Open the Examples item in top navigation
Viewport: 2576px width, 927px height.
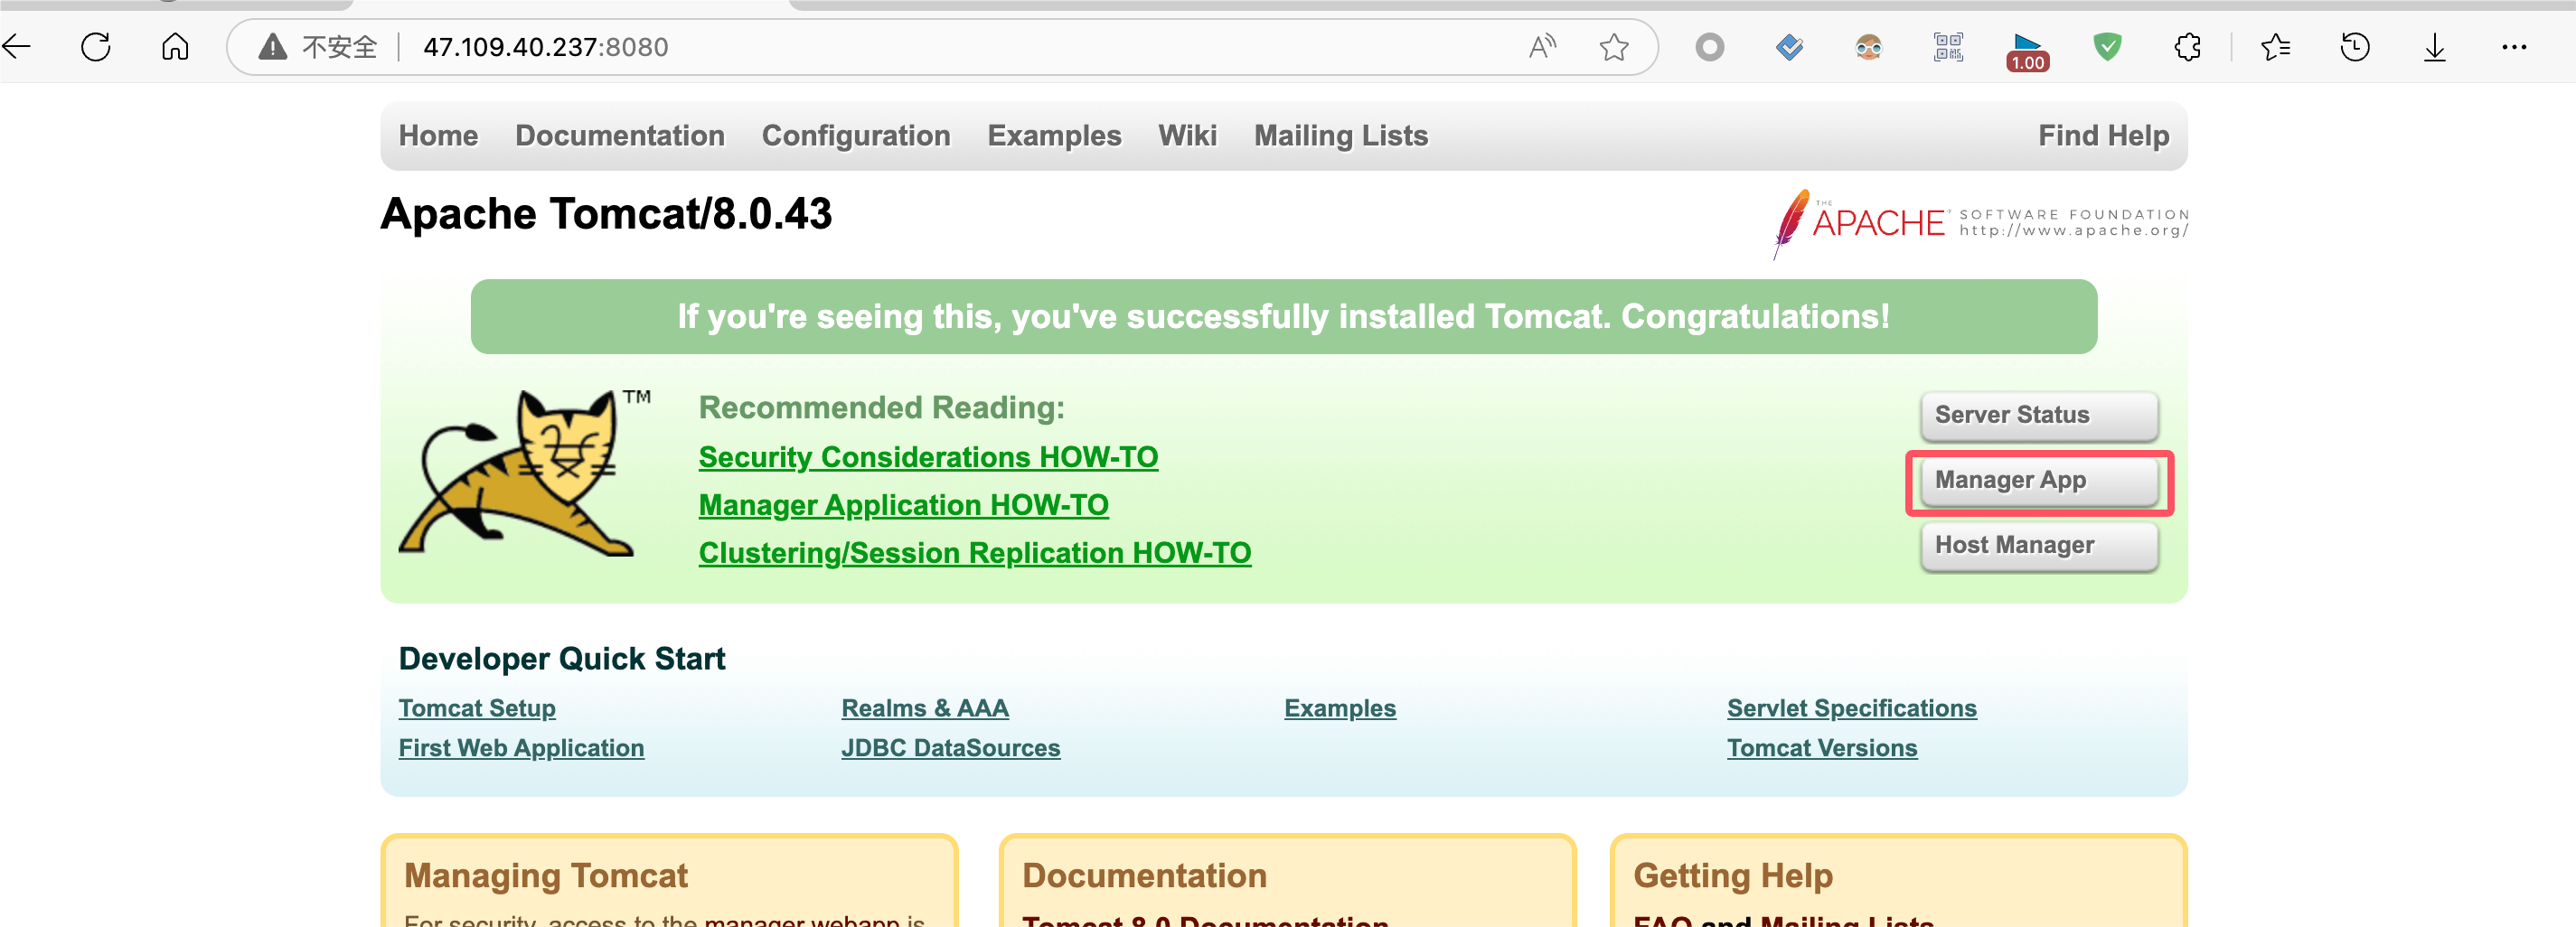1054,135
